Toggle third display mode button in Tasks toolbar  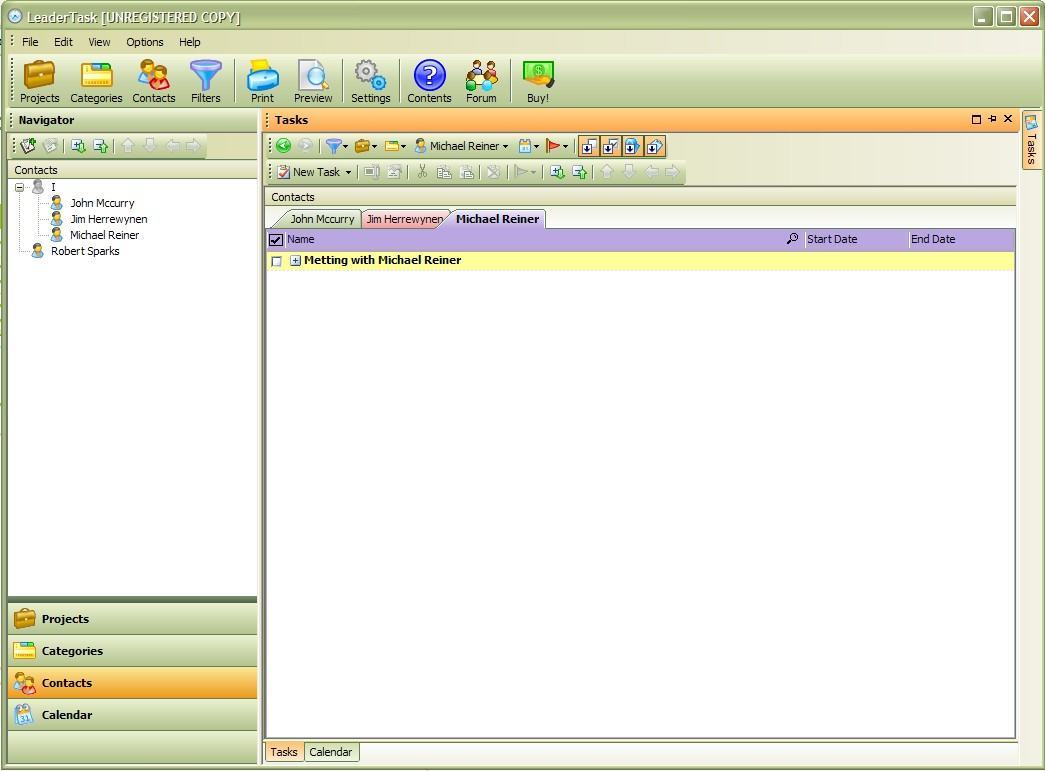coord(632,146)
